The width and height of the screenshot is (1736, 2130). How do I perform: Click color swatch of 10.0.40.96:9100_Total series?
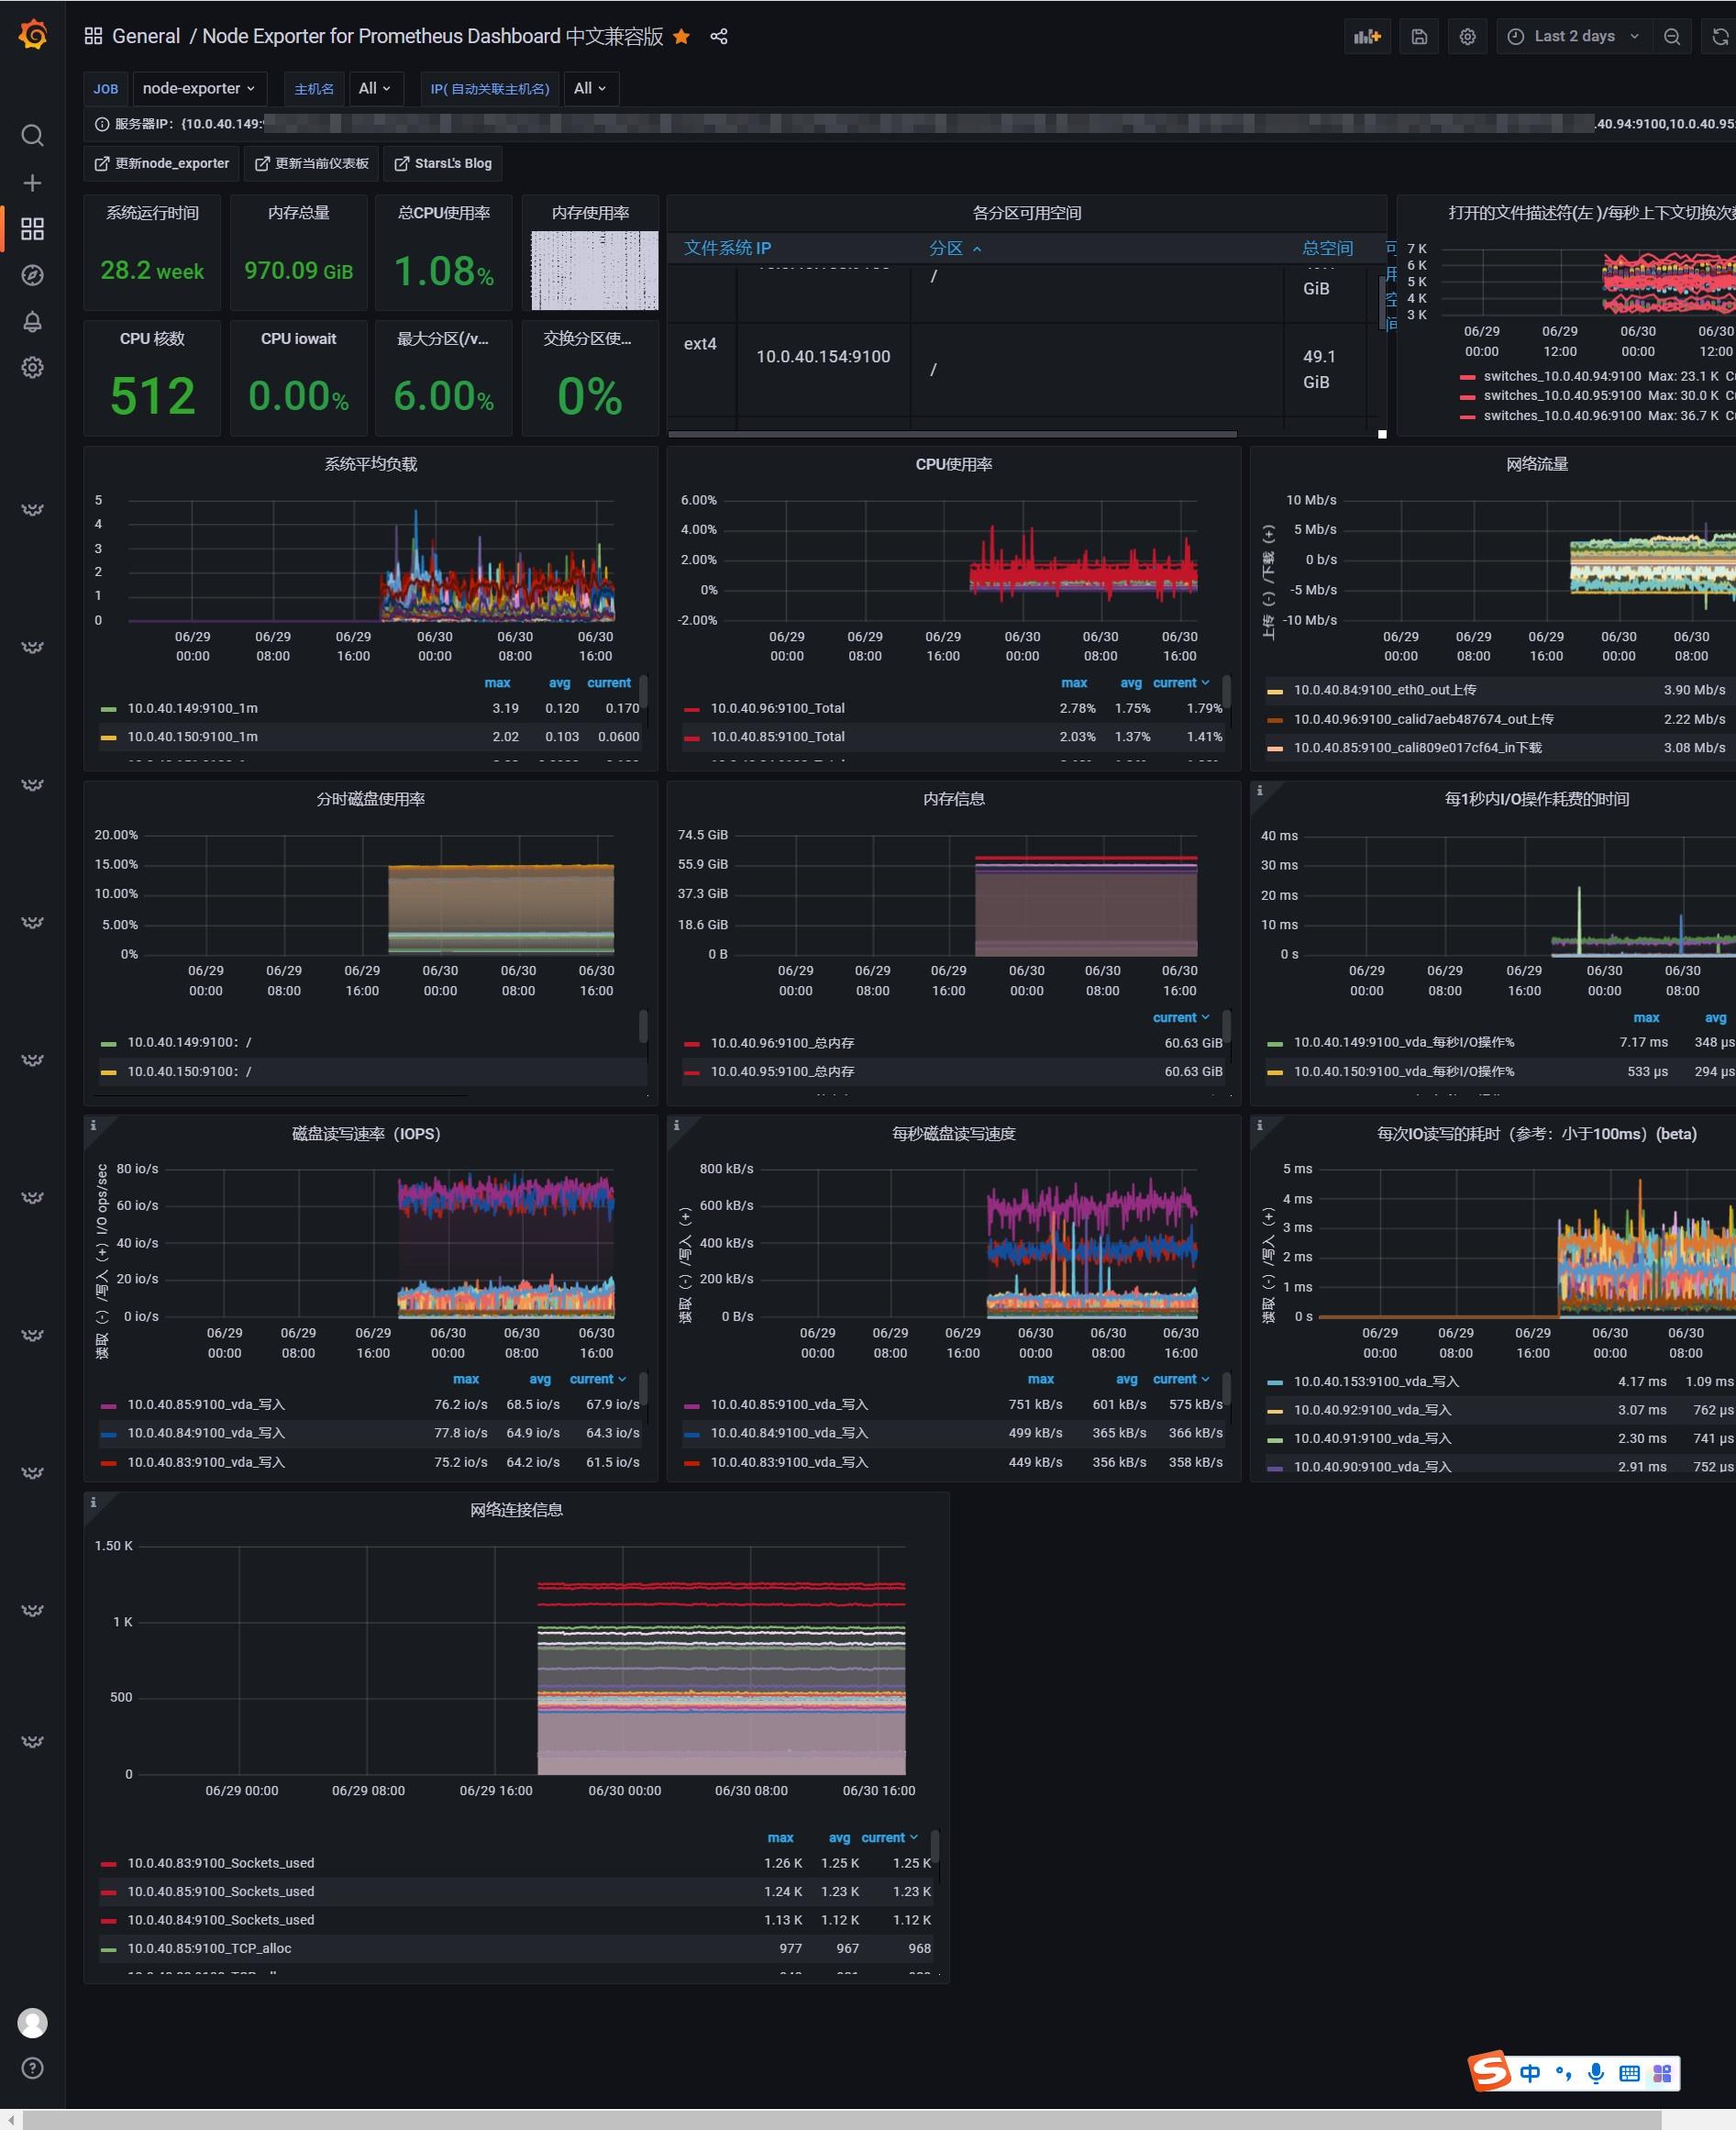pos(691,709)
